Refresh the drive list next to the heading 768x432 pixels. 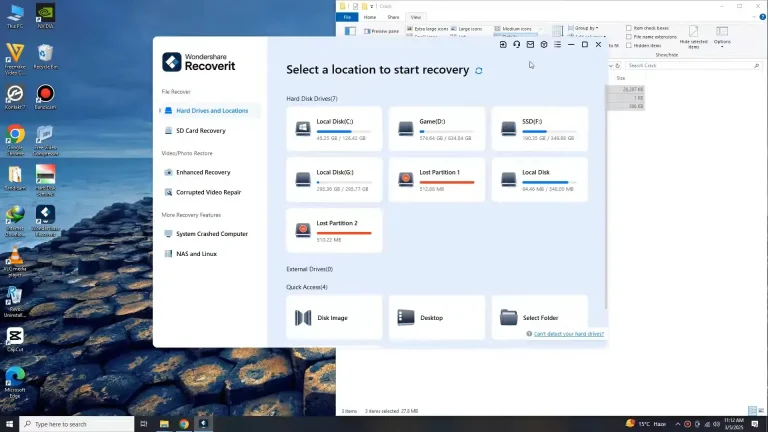[x=479, y=71]
